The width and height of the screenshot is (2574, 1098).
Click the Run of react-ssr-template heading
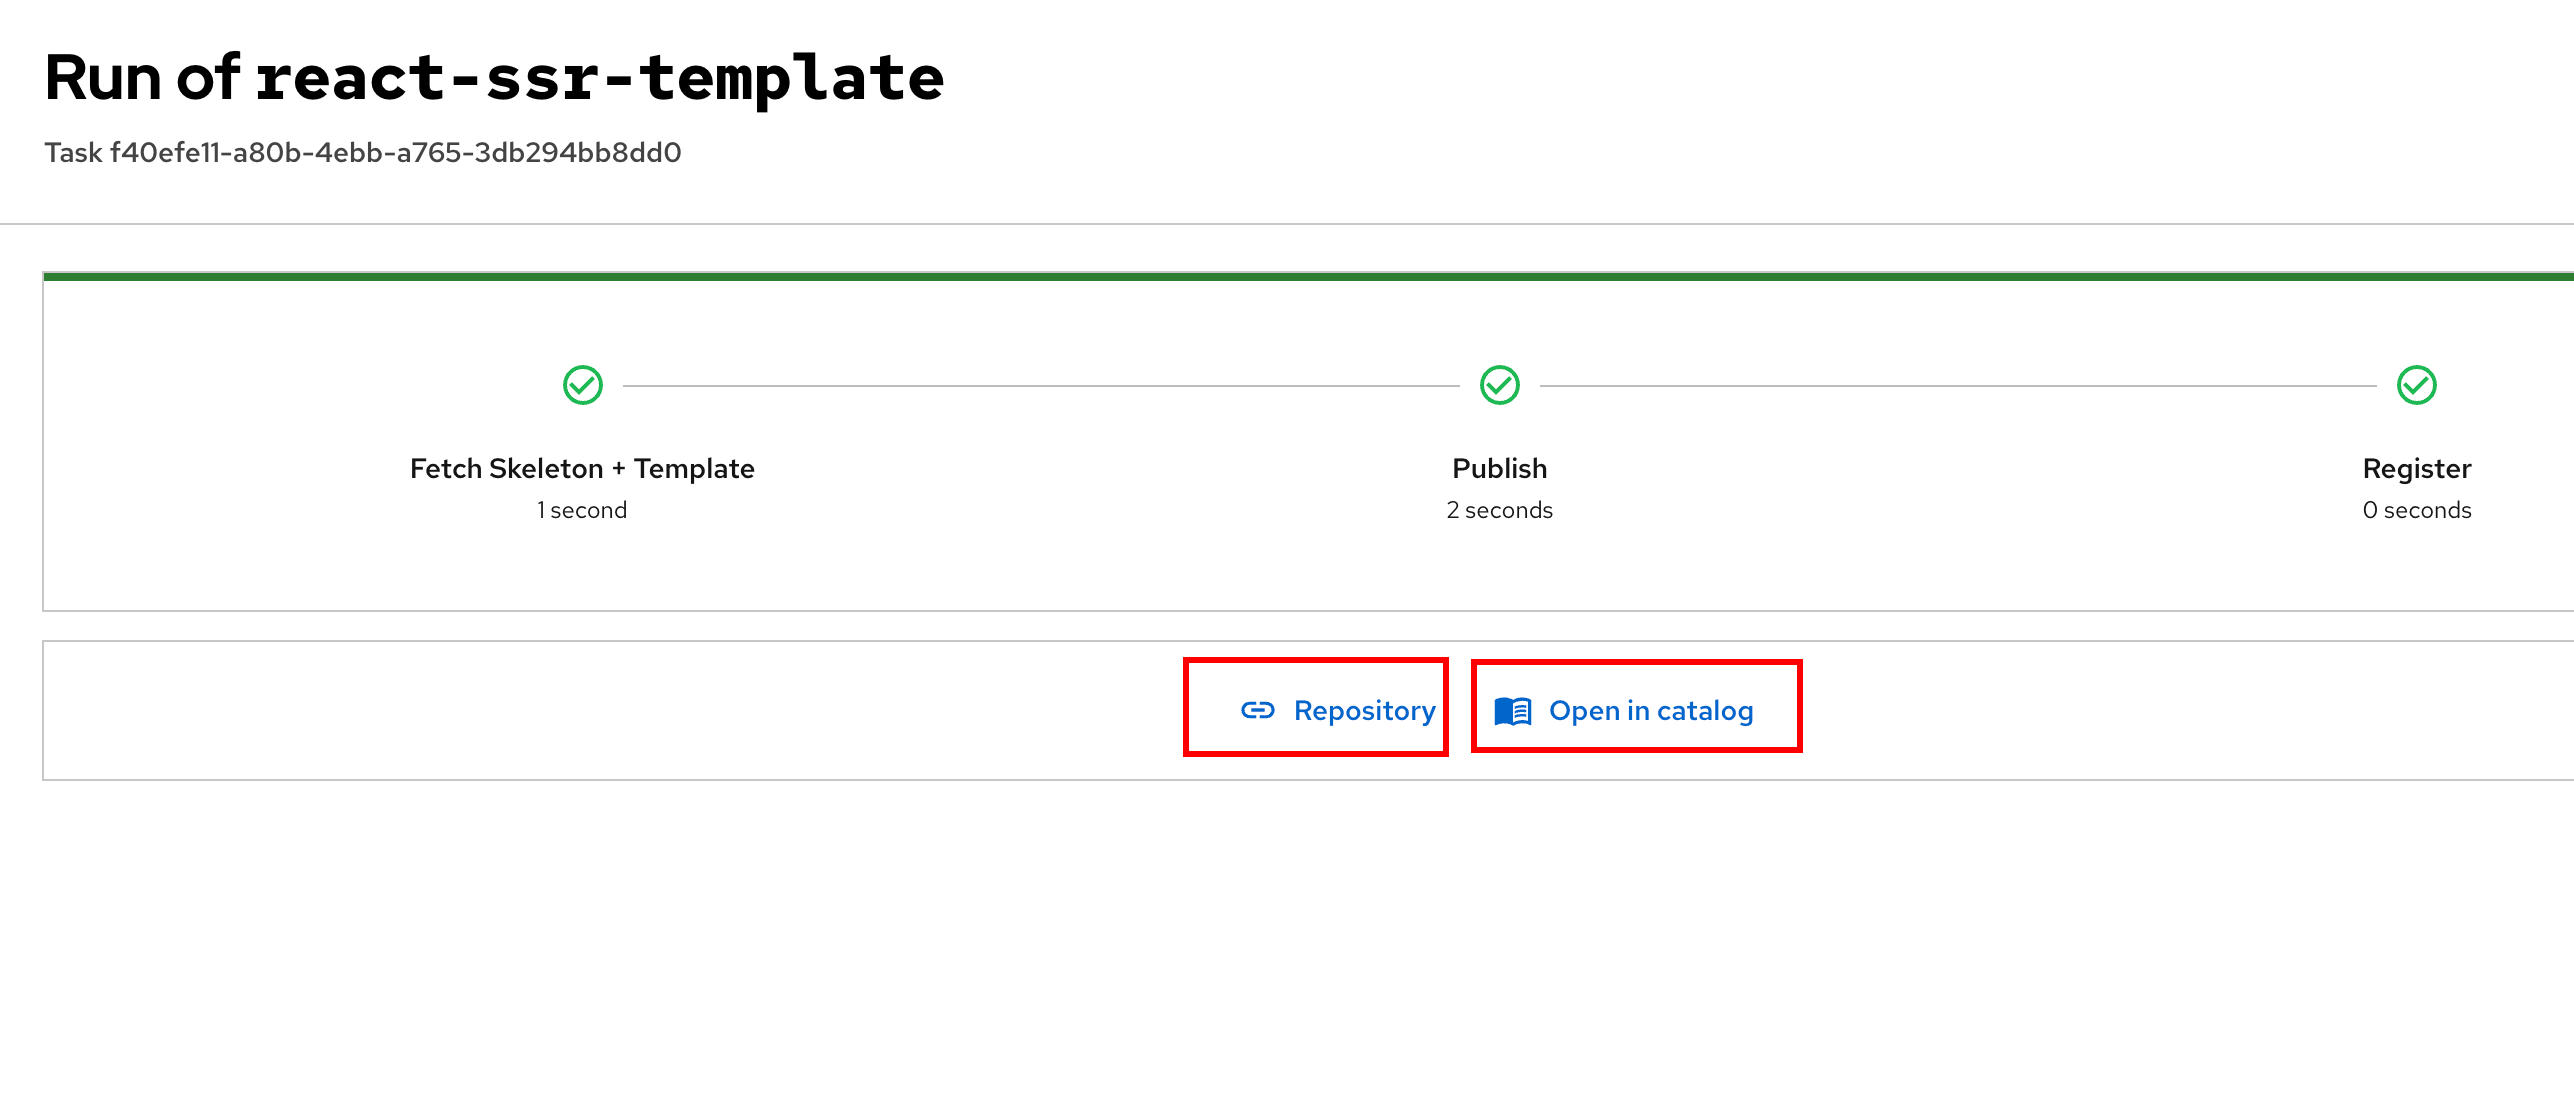495,78
